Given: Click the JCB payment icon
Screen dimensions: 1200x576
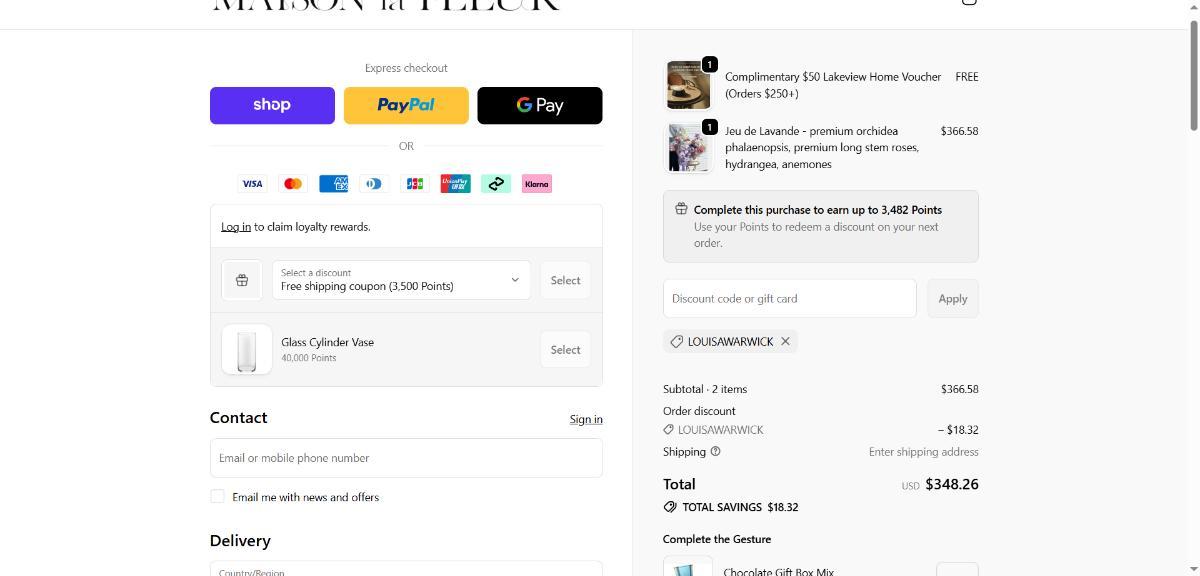Looking at the screenshot, I should click(x=414, y=184).
